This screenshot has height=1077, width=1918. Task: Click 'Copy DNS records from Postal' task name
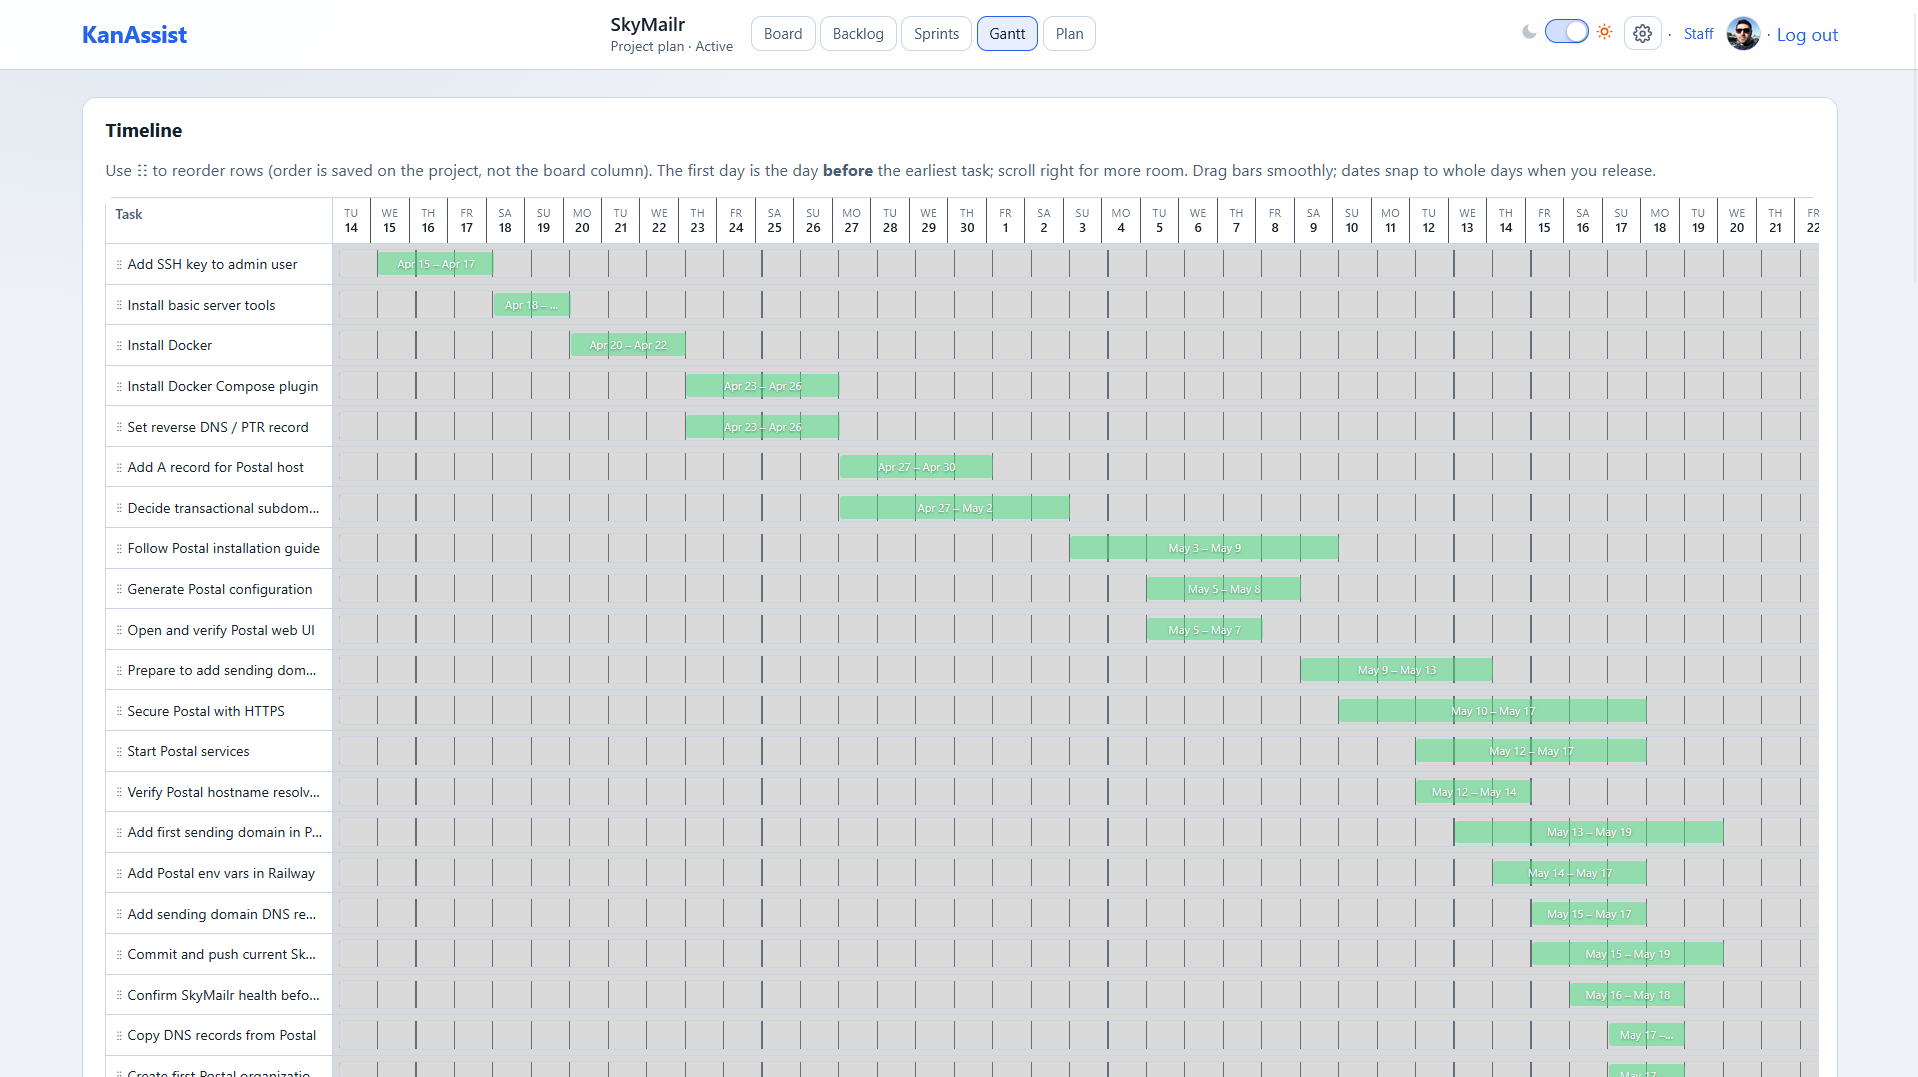pos(221,1036)
